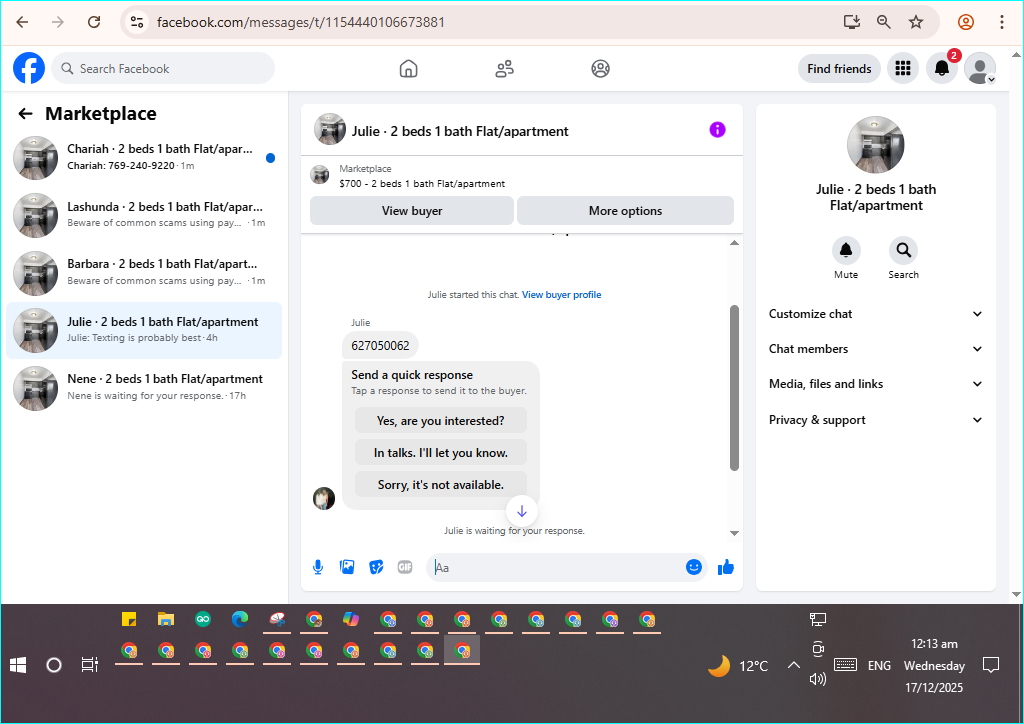1024x724 pixels.
Task: Go to Facebook home via the logo
Action: pyautogui.click(x=29, y=68)
